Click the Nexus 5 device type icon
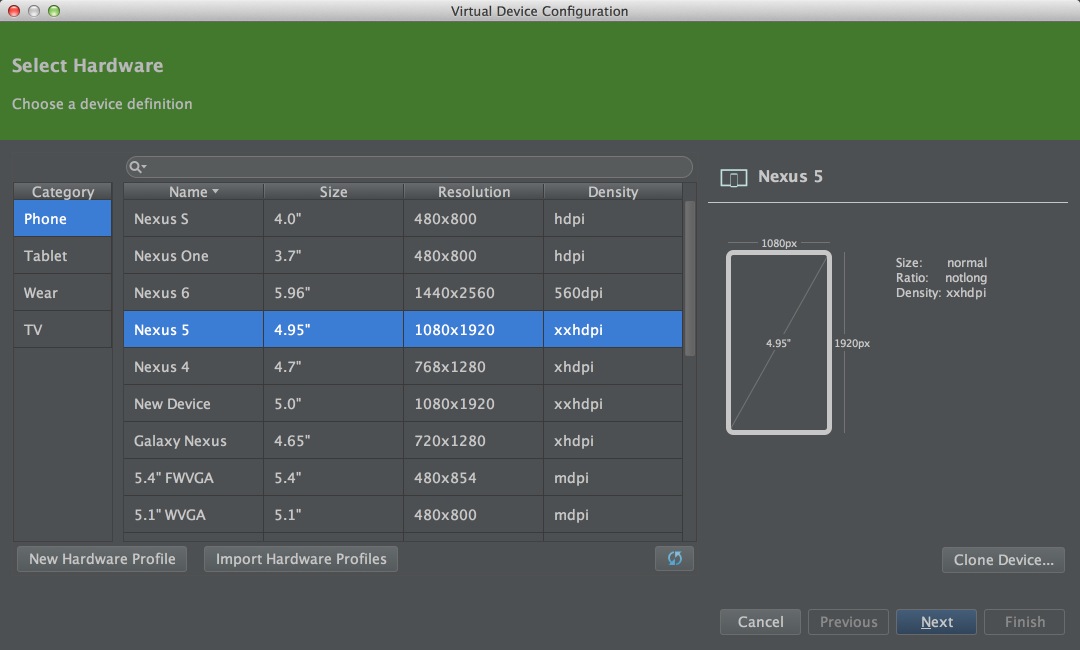This screenshot has height=650, width=1080. [733, 178]
